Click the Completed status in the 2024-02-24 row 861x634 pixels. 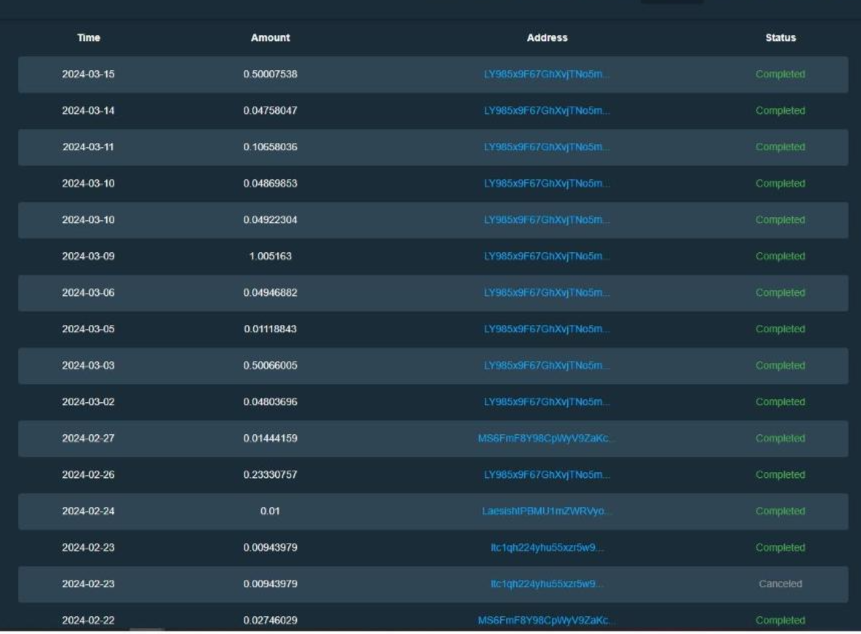coord(780,511)
